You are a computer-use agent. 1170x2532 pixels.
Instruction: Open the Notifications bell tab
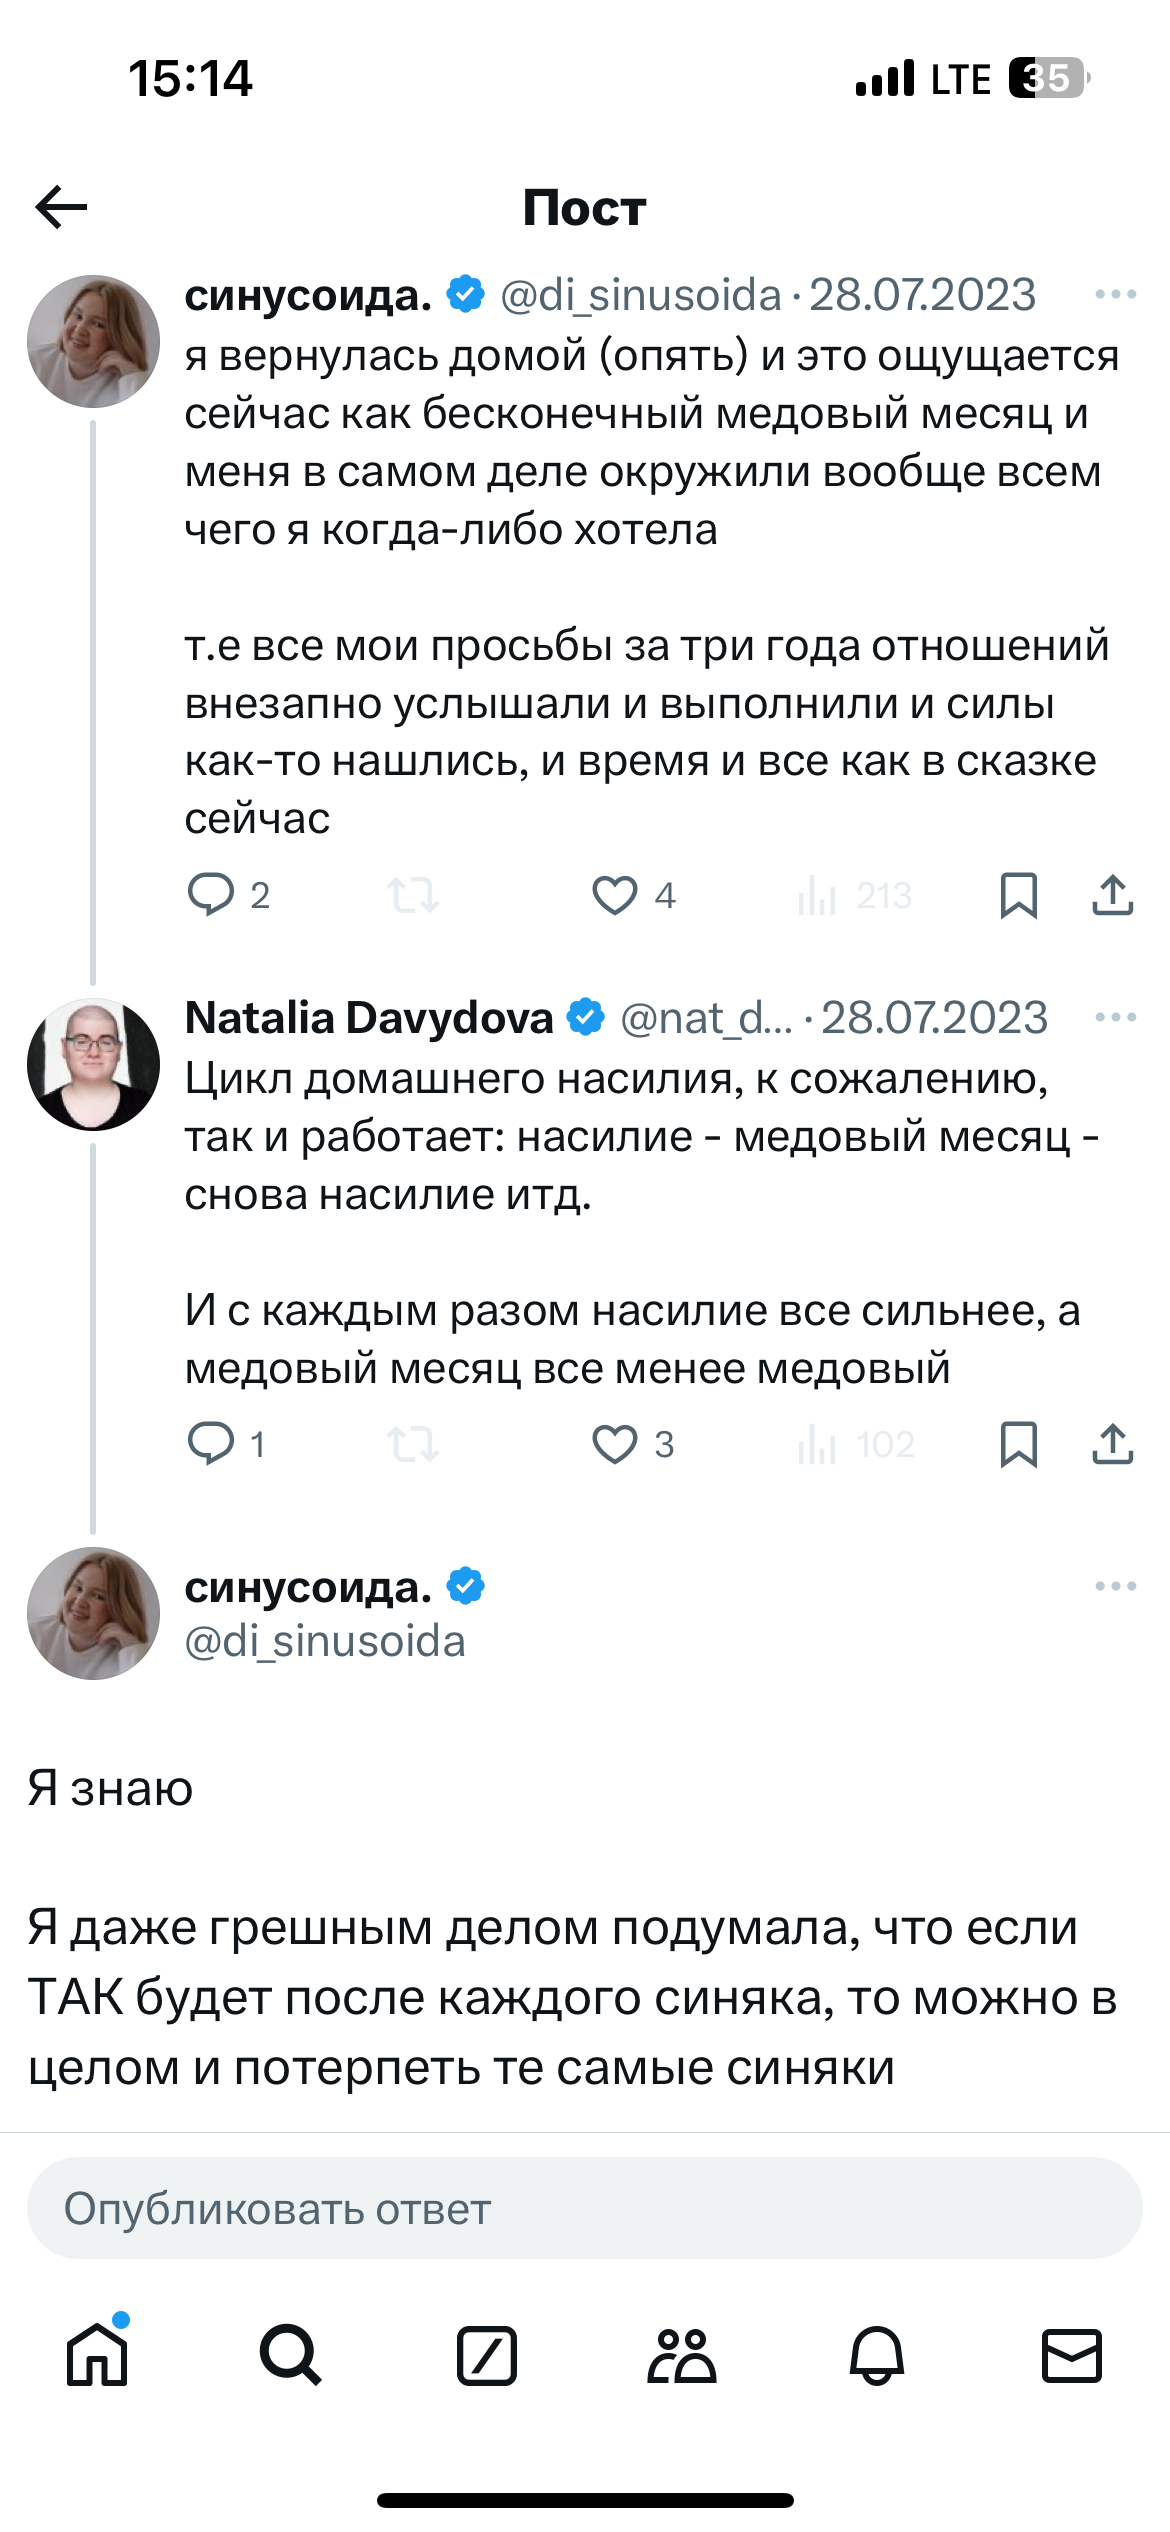(x=876, y=2356)
